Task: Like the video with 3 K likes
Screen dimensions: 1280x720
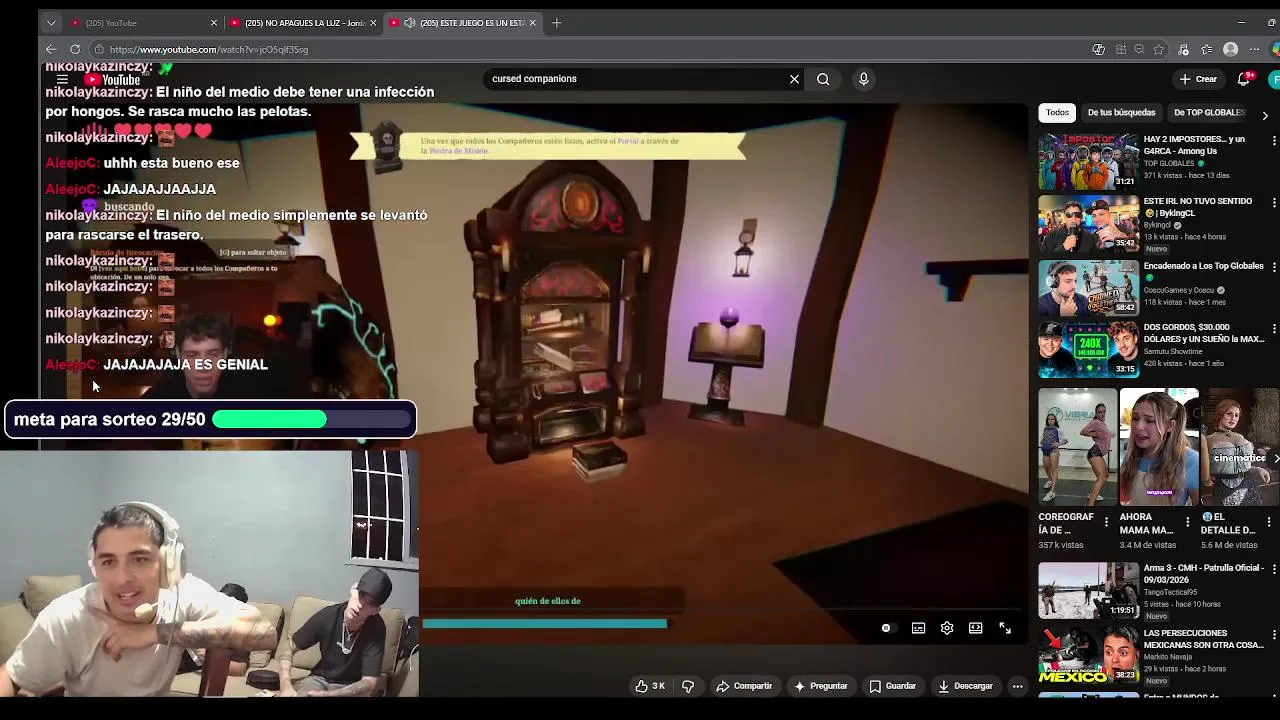Action: [650, 686]
